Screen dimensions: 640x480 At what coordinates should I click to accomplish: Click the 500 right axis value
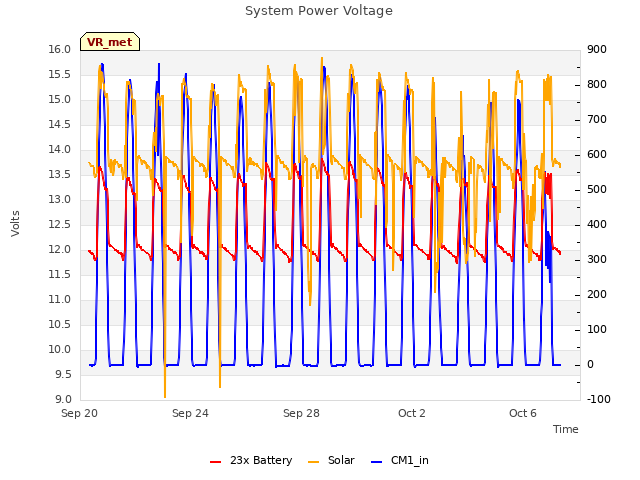(597, 190)
